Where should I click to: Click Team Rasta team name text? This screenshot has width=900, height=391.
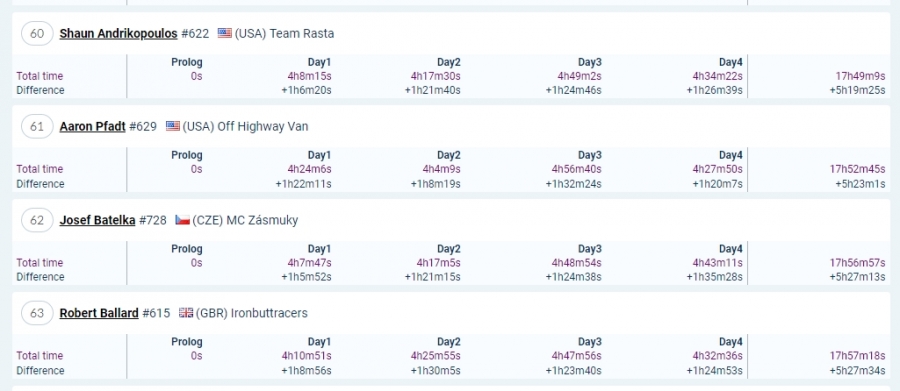[x=302, y=34]
